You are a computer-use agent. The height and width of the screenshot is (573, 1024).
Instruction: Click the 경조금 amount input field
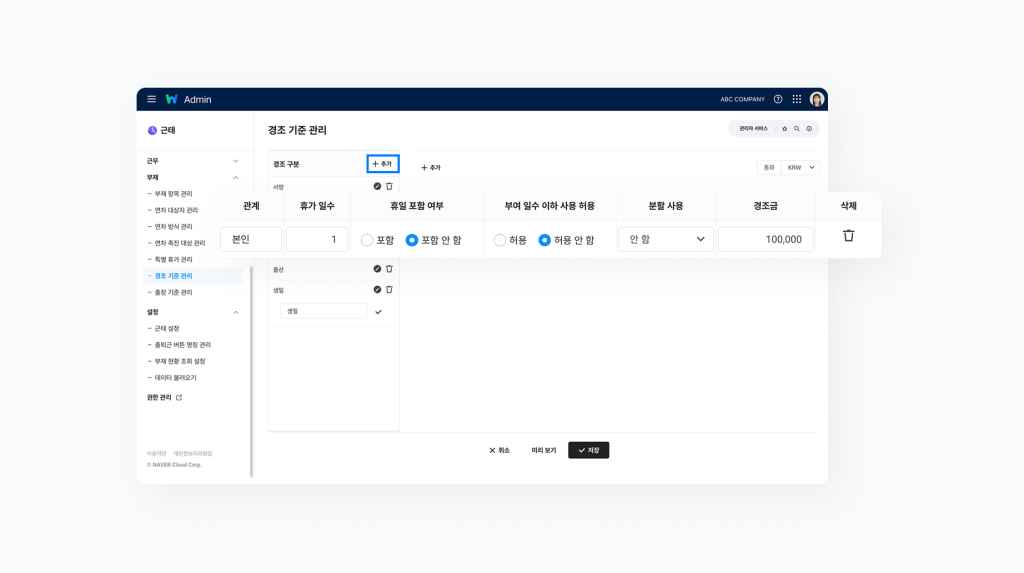point(765,239)
